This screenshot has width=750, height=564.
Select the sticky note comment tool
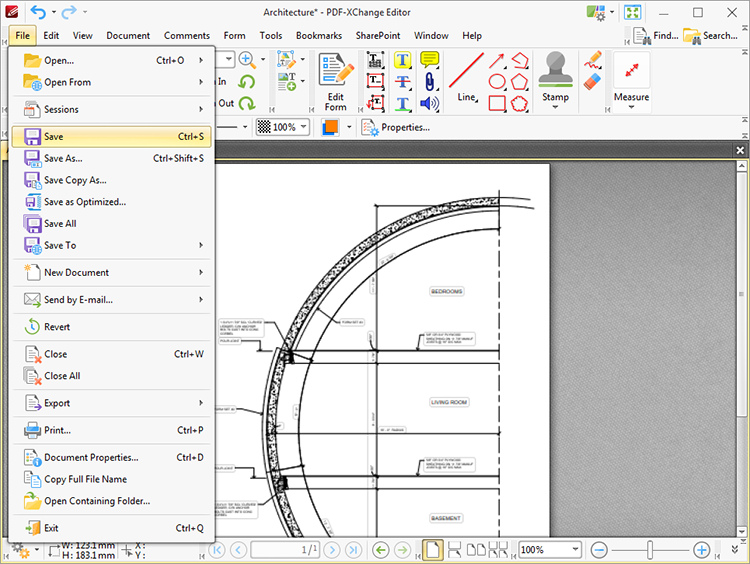[x=430, y=60]
